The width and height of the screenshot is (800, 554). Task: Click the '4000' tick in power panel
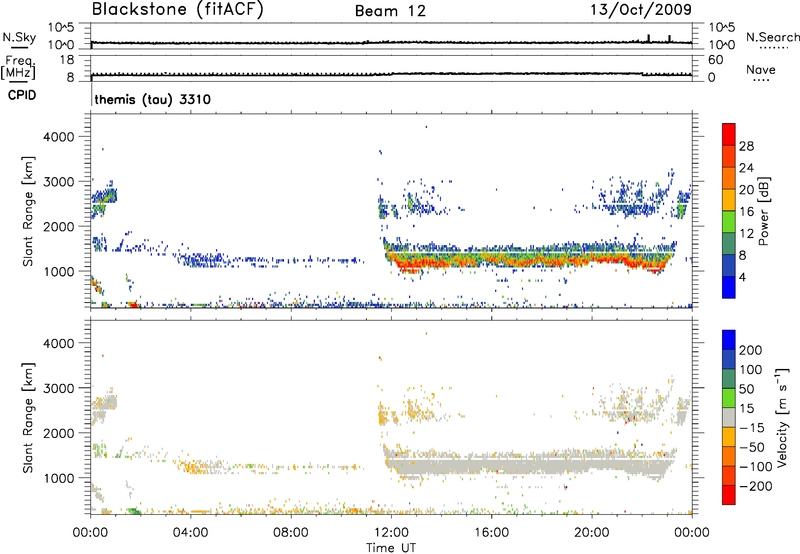(59, 137)
